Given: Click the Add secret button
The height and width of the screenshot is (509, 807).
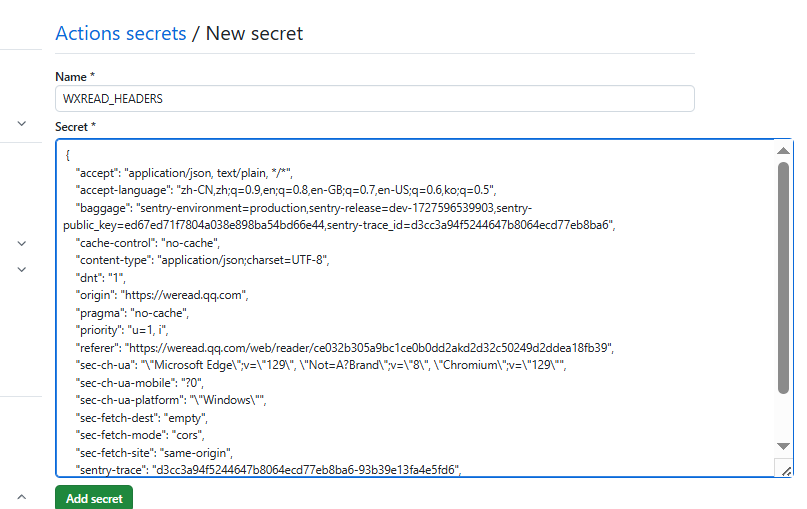Looking at the screenshot, I should (x=94, y=498).
